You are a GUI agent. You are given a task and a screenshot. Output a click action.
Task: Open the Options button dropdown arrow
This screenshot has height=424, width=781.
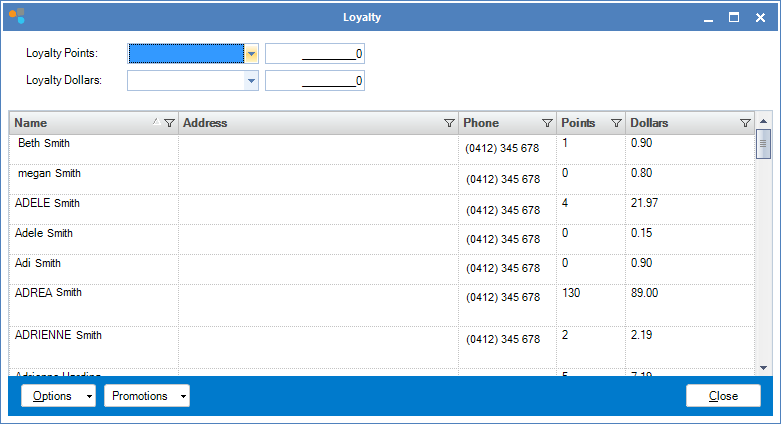click(x=90, y=396)
